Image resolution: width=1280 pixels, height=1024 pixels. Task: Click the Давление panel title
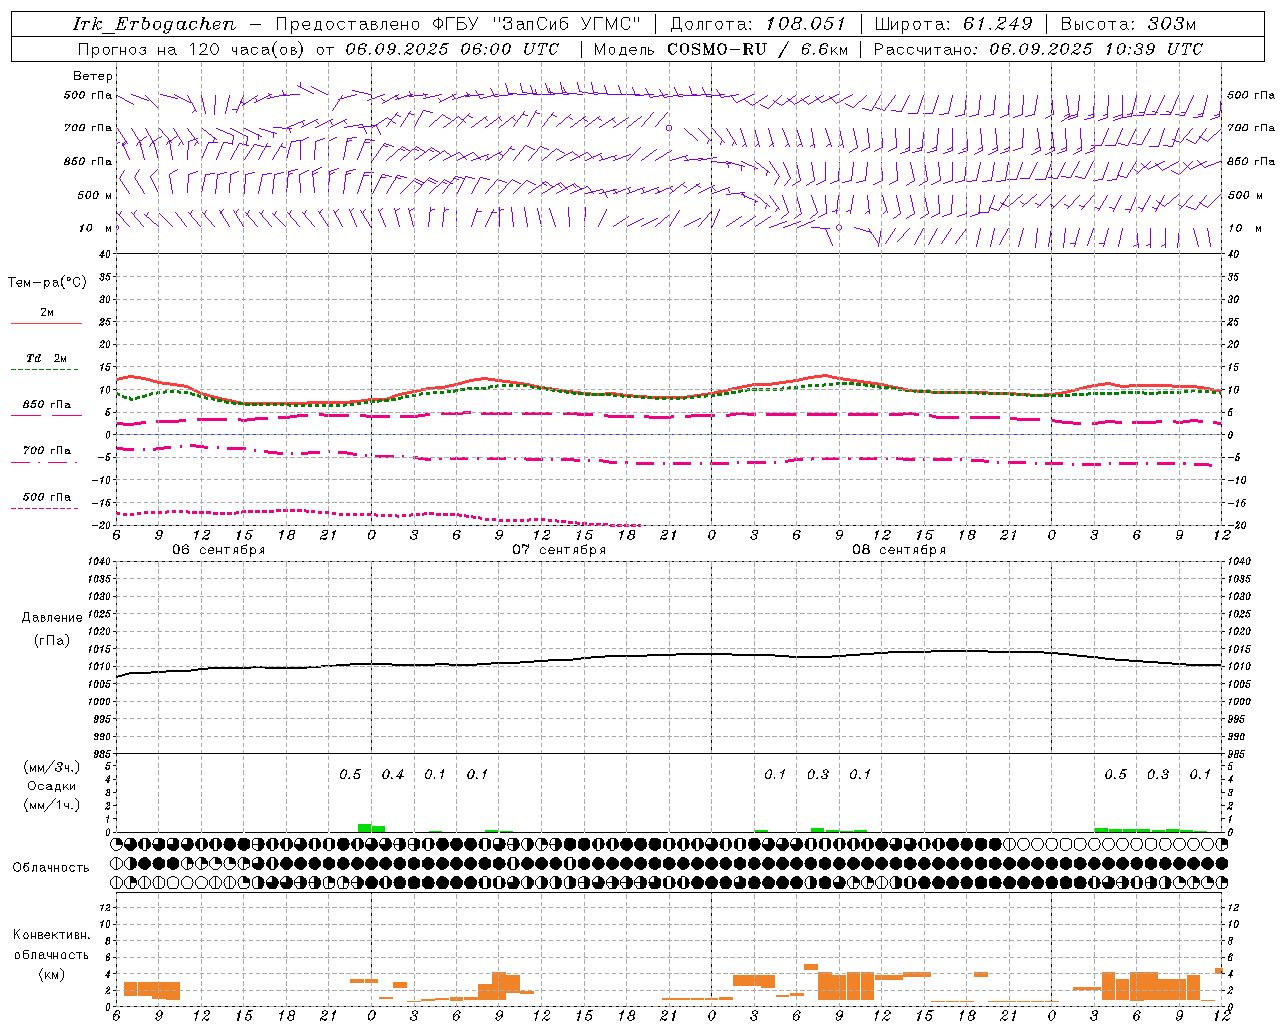50,617
